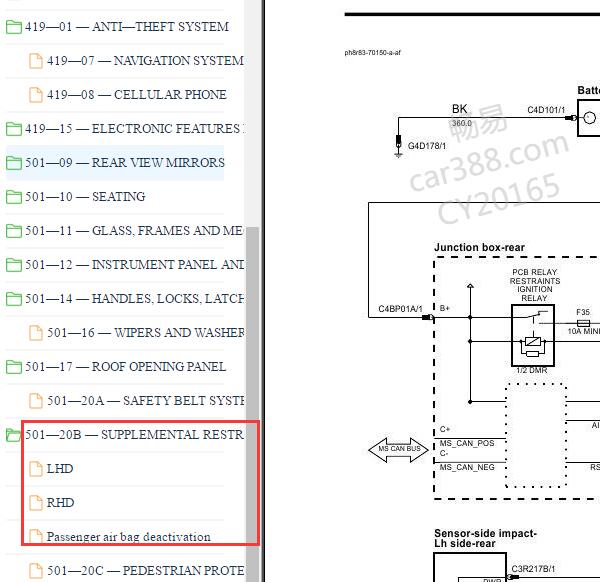600x582 pixels.
Task: Open 419—08 — CELLULAR PHONE page
Action: point(137,95)
